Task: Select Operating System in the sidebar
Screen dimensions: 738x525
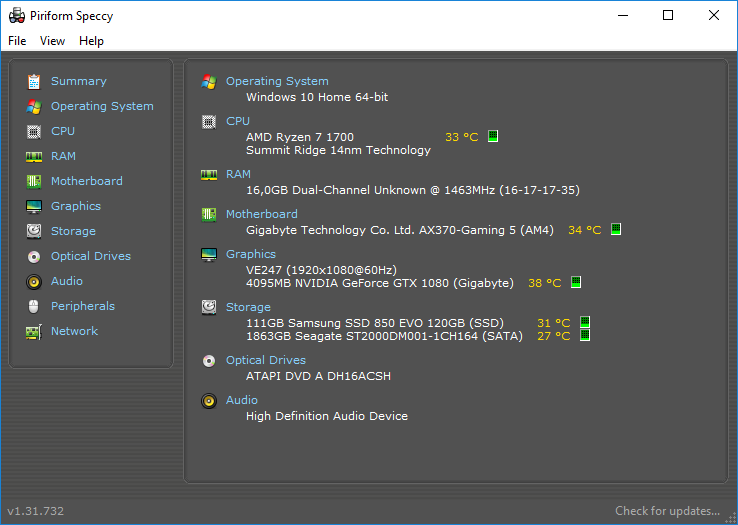Action: coord(102,106)
